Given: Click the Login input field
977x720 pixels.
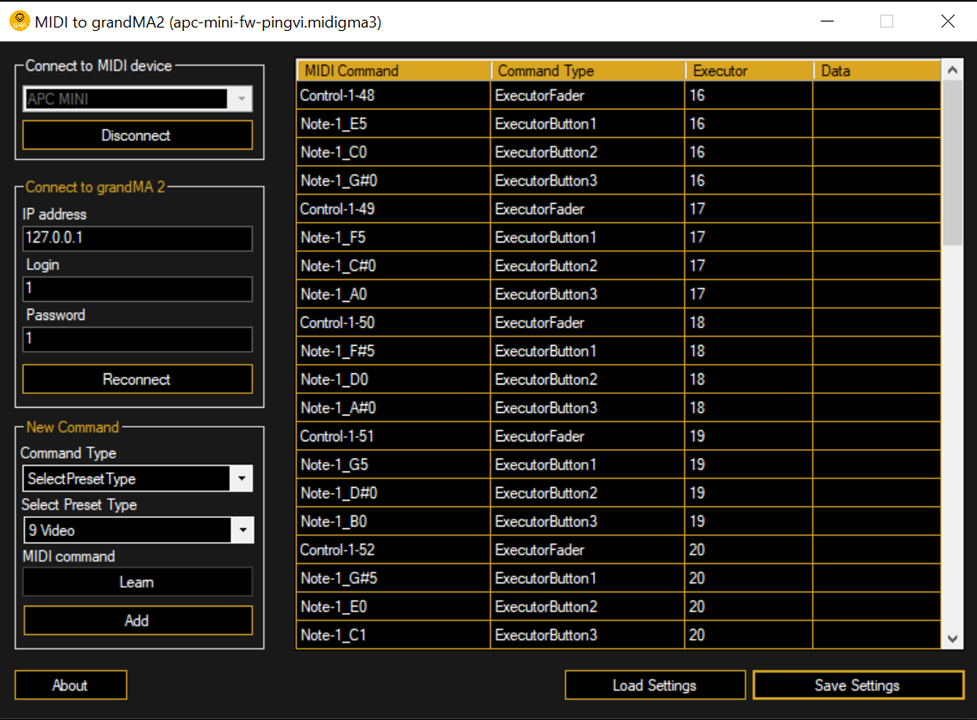Looking at the screenshot, I should tap(137, 288).
